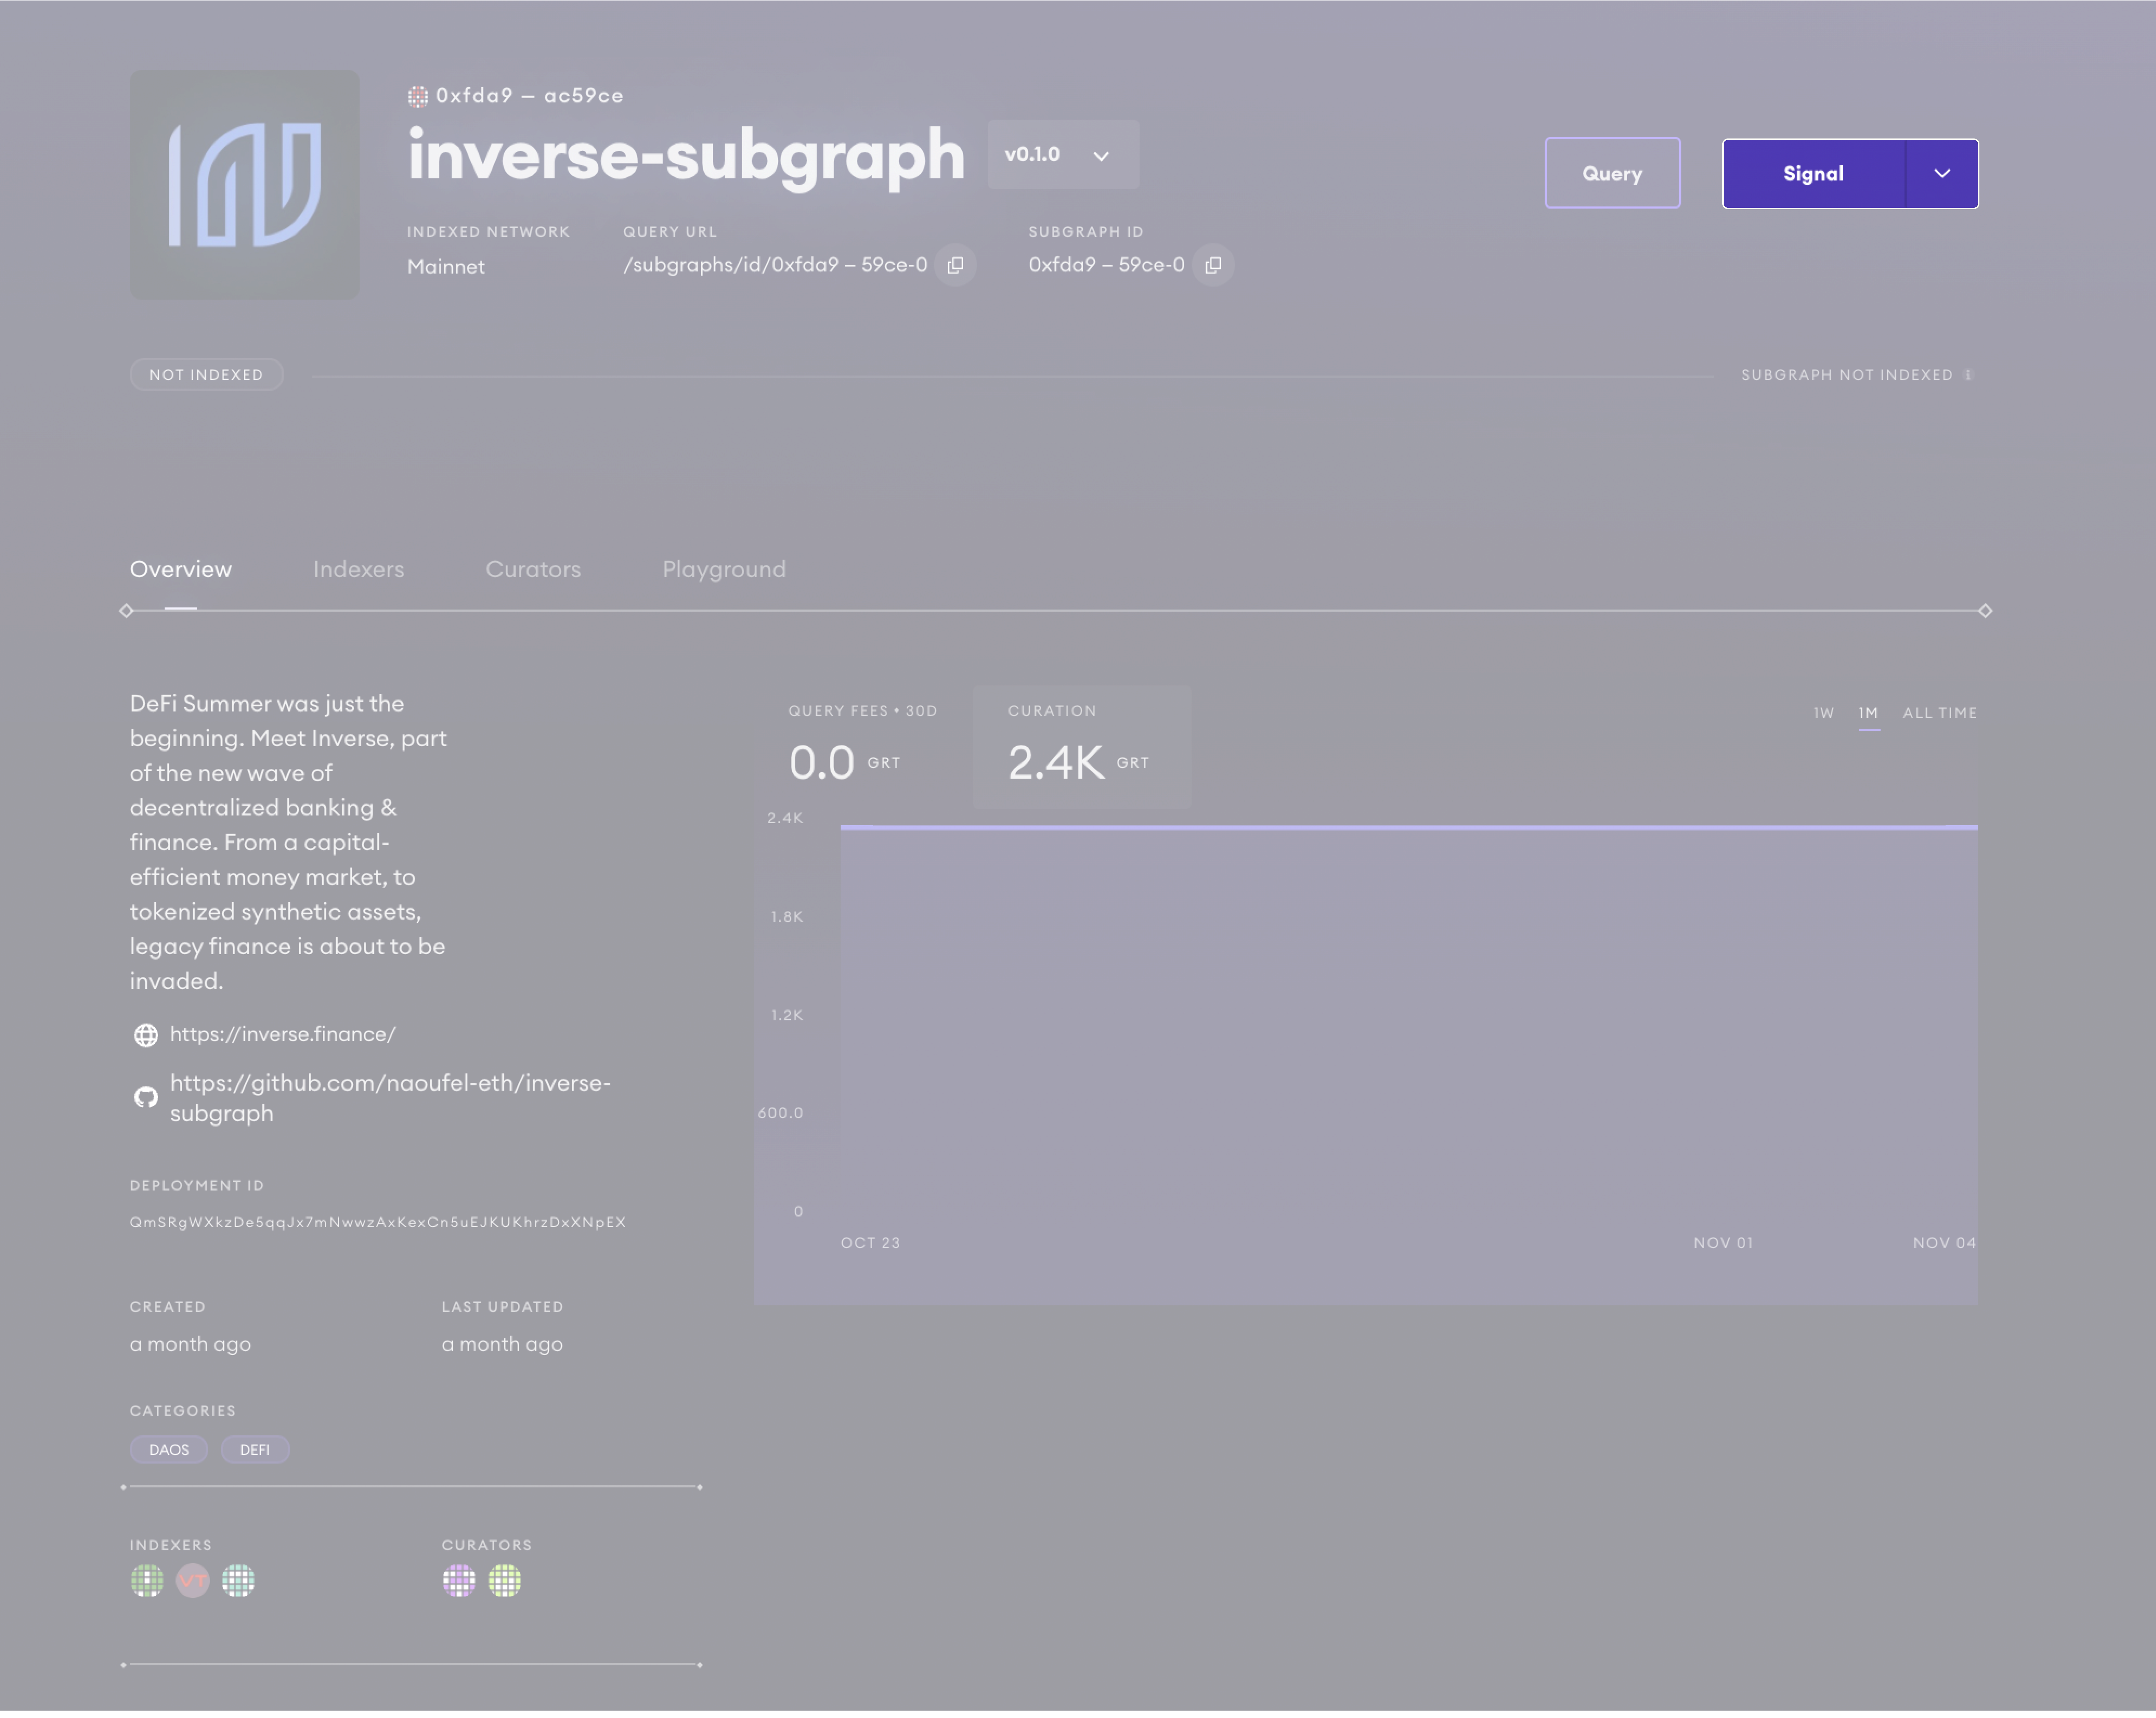The height and width of the screenshot is (1718, 2156).
Task: Click the red VT indexer avatar
Action: point(192,1580)
